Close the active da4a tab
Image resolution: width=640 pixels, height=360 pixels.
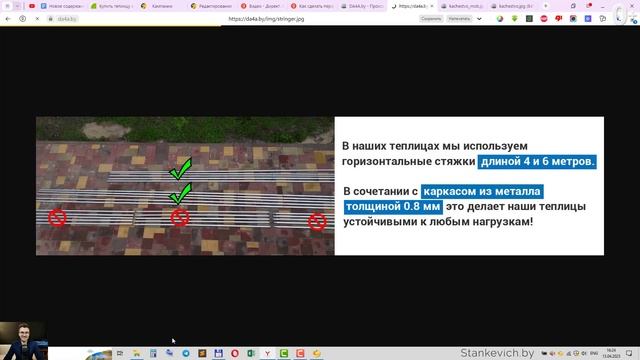431,6
